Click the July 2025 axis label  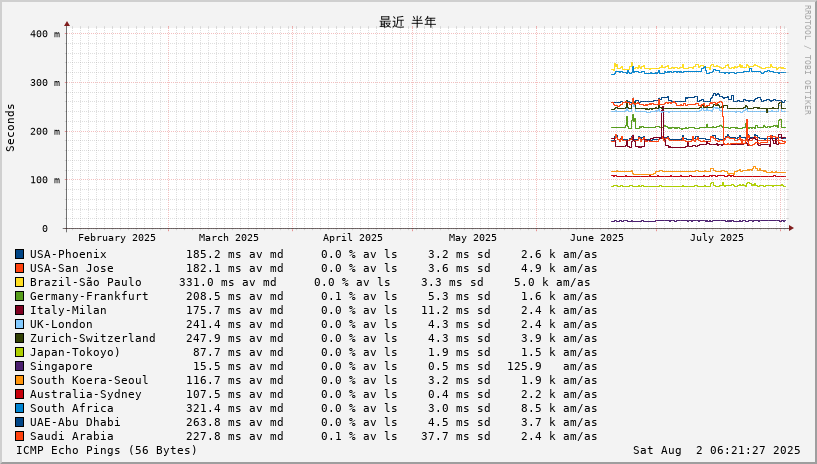[716, 237]
